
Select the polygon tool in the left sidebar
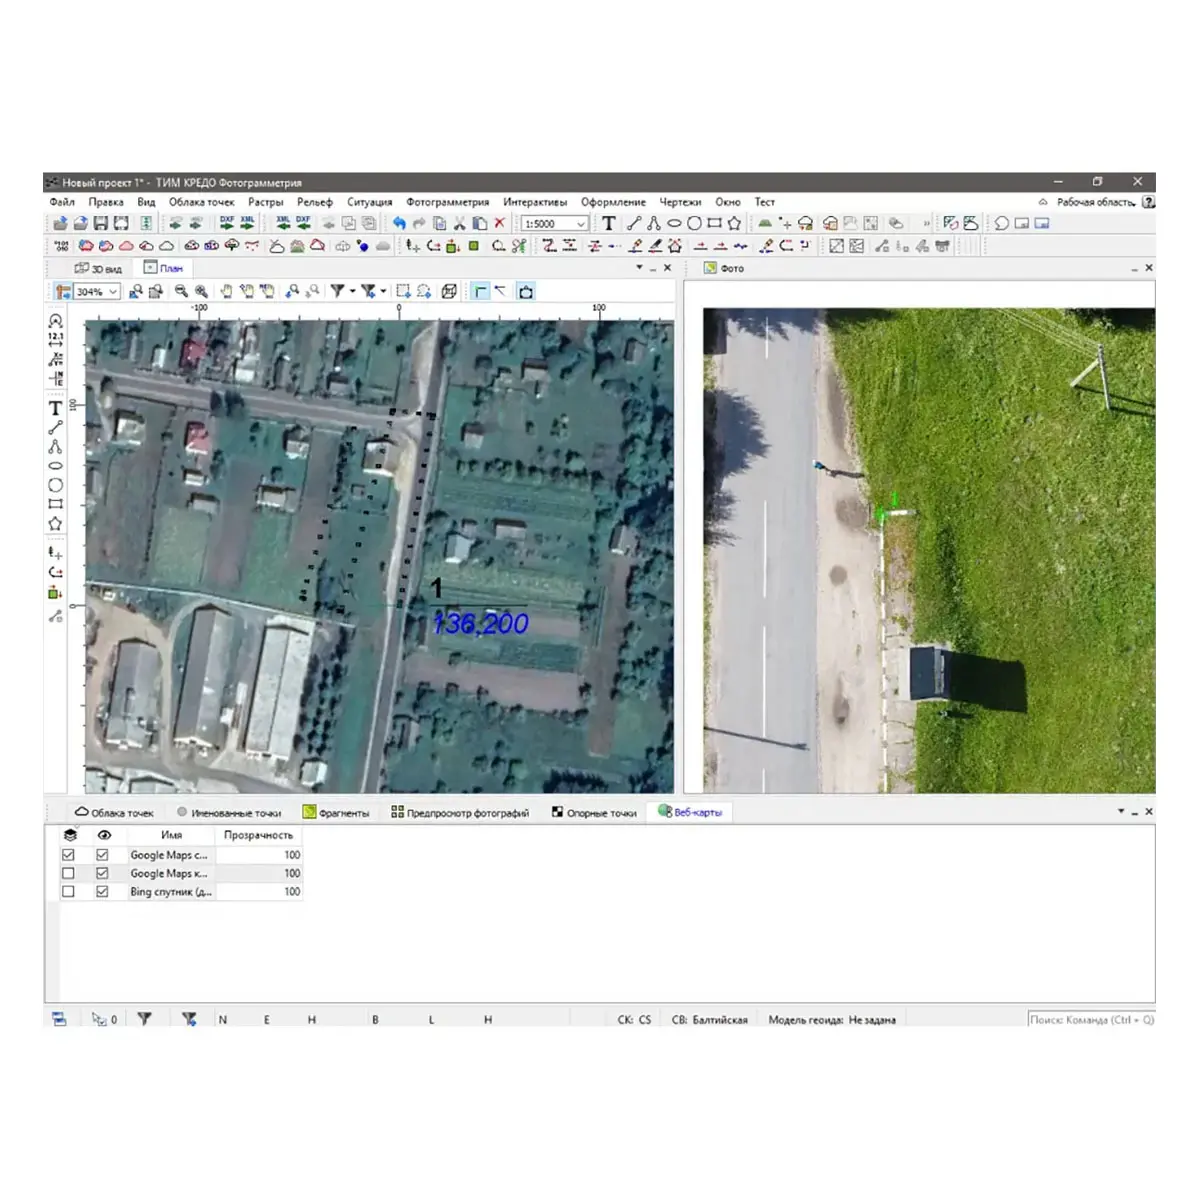pyautogui.click(x=55, y=524)
